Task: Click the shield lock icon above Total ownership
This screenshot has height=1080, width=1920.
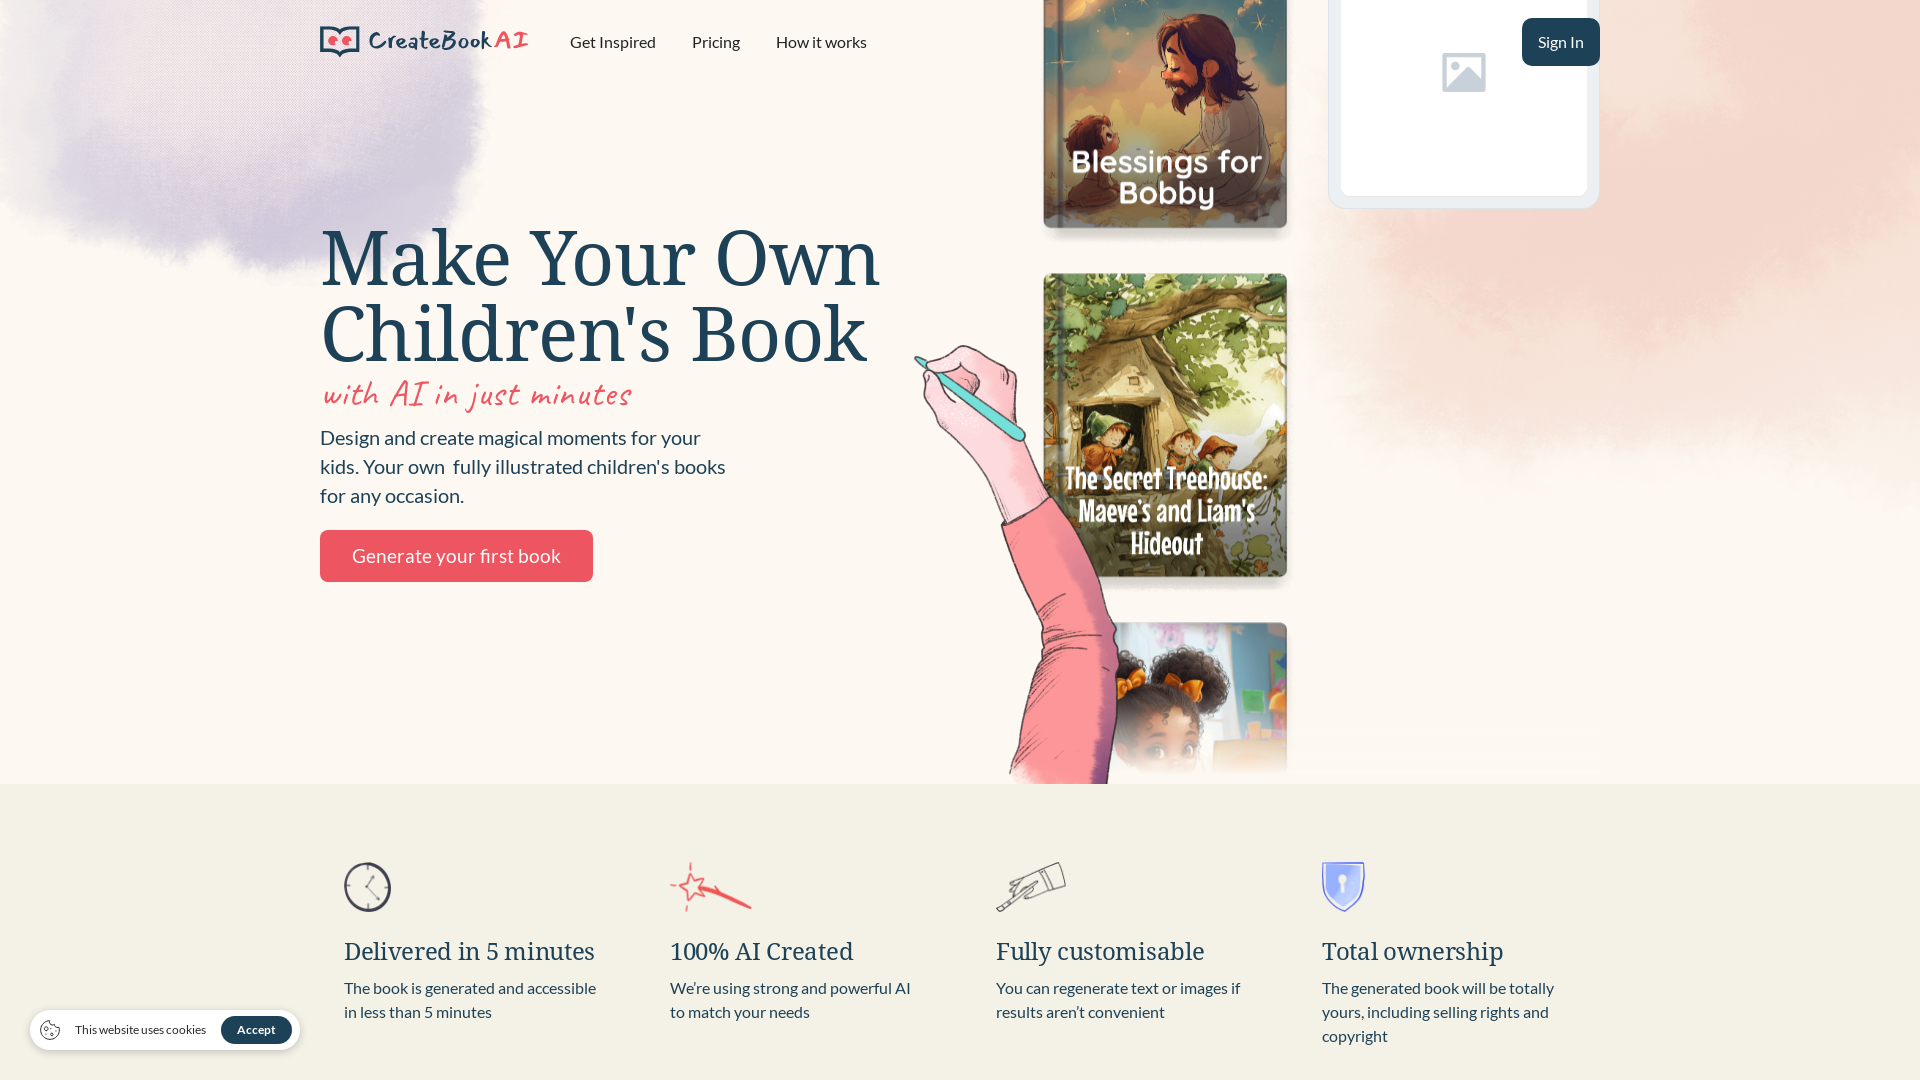Action: tap(1343, 887)
